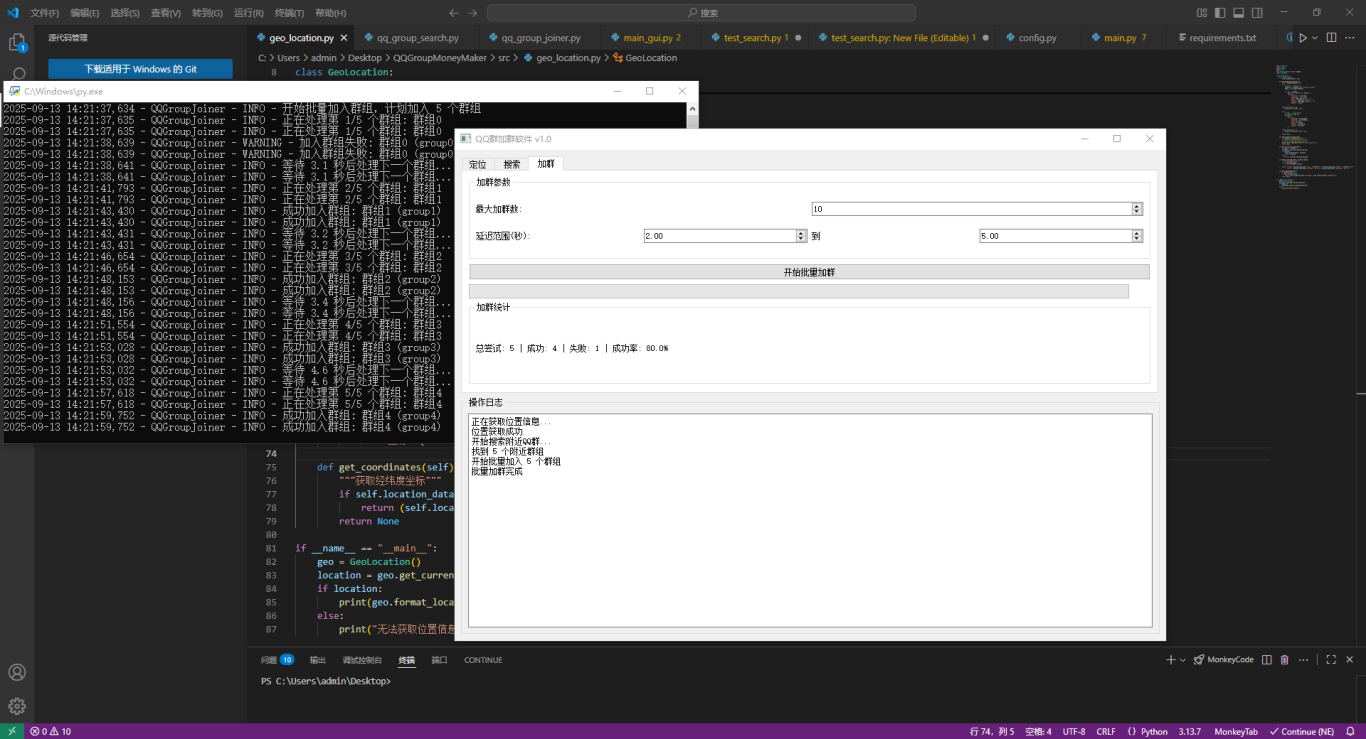Open the Manage gear icon

coord(17,706)
